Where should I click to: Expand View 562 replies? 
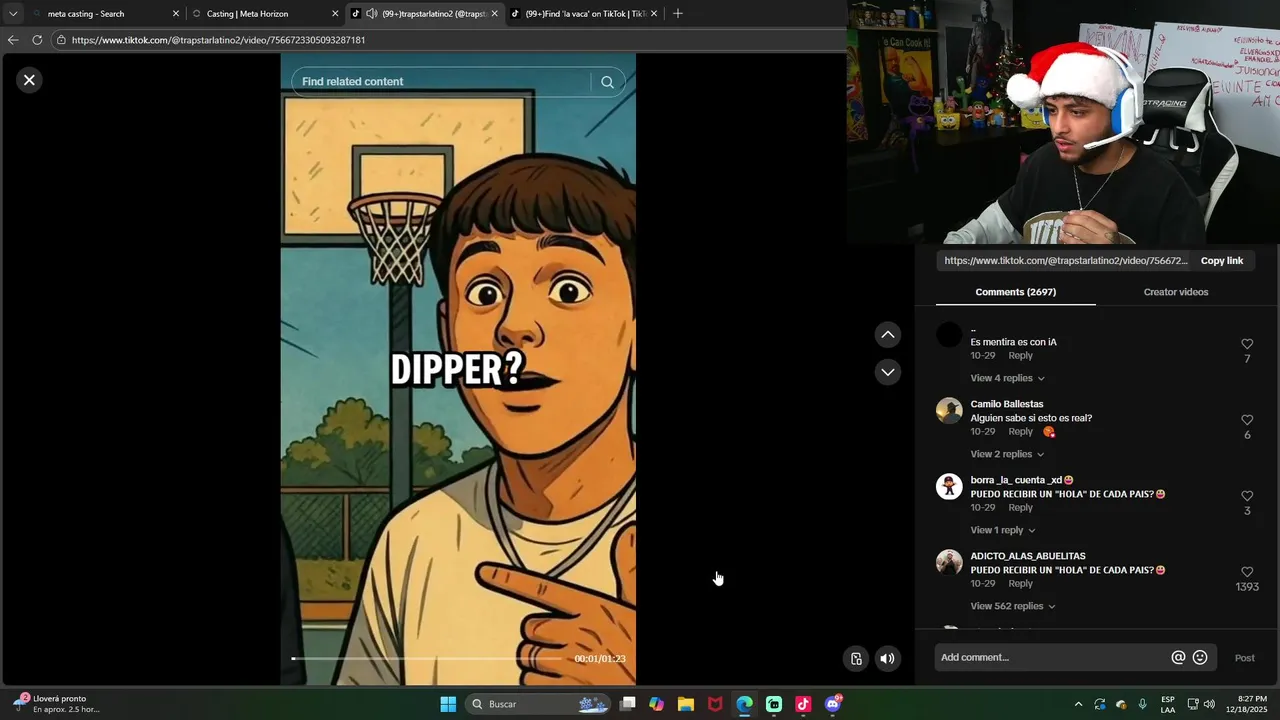point(1013,606)
